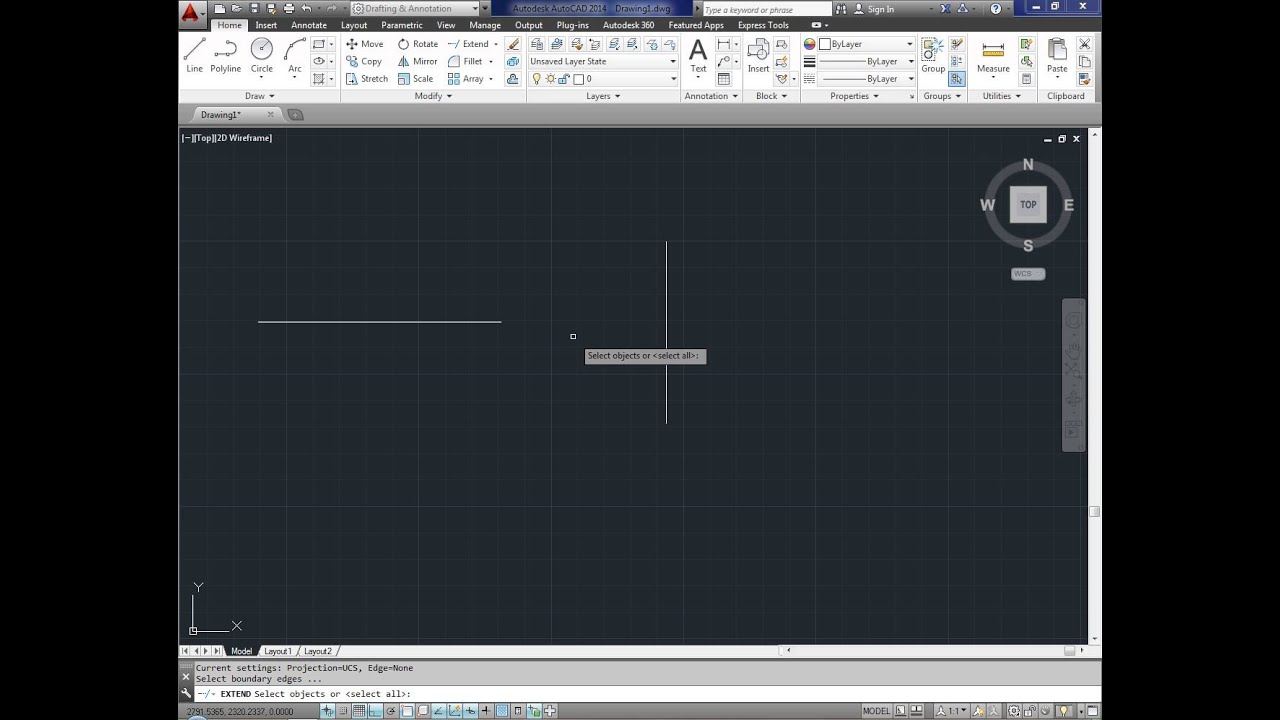Expand the Layers panel
This screenshot has width=1280, height=720.
[x=603, y=96]
